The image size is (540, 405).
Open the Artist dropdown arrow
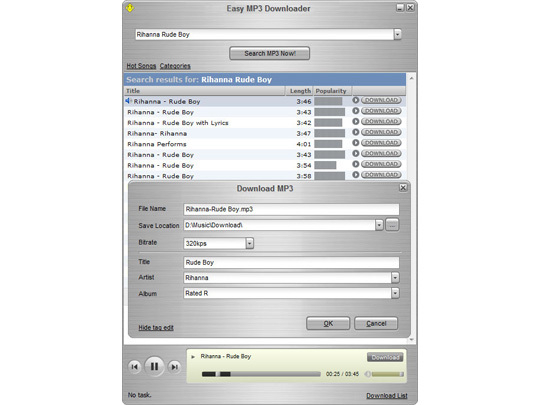395,278
